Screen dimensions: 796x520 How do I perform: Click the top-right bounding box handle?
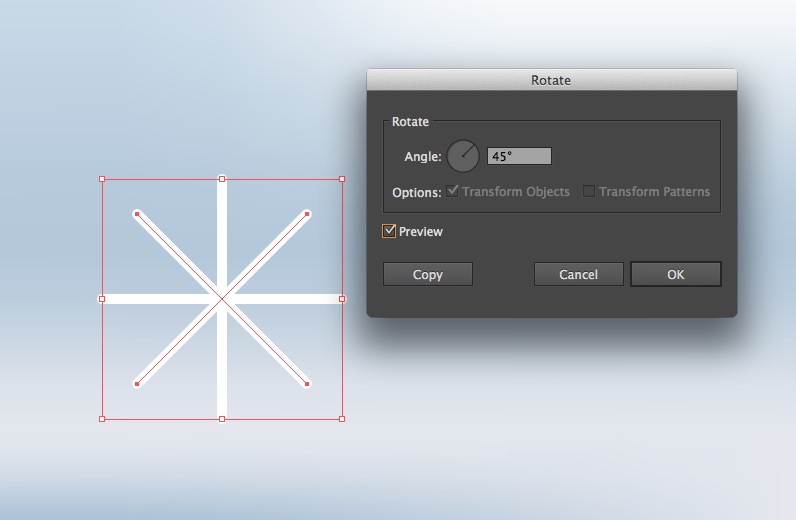coord(342,179)
